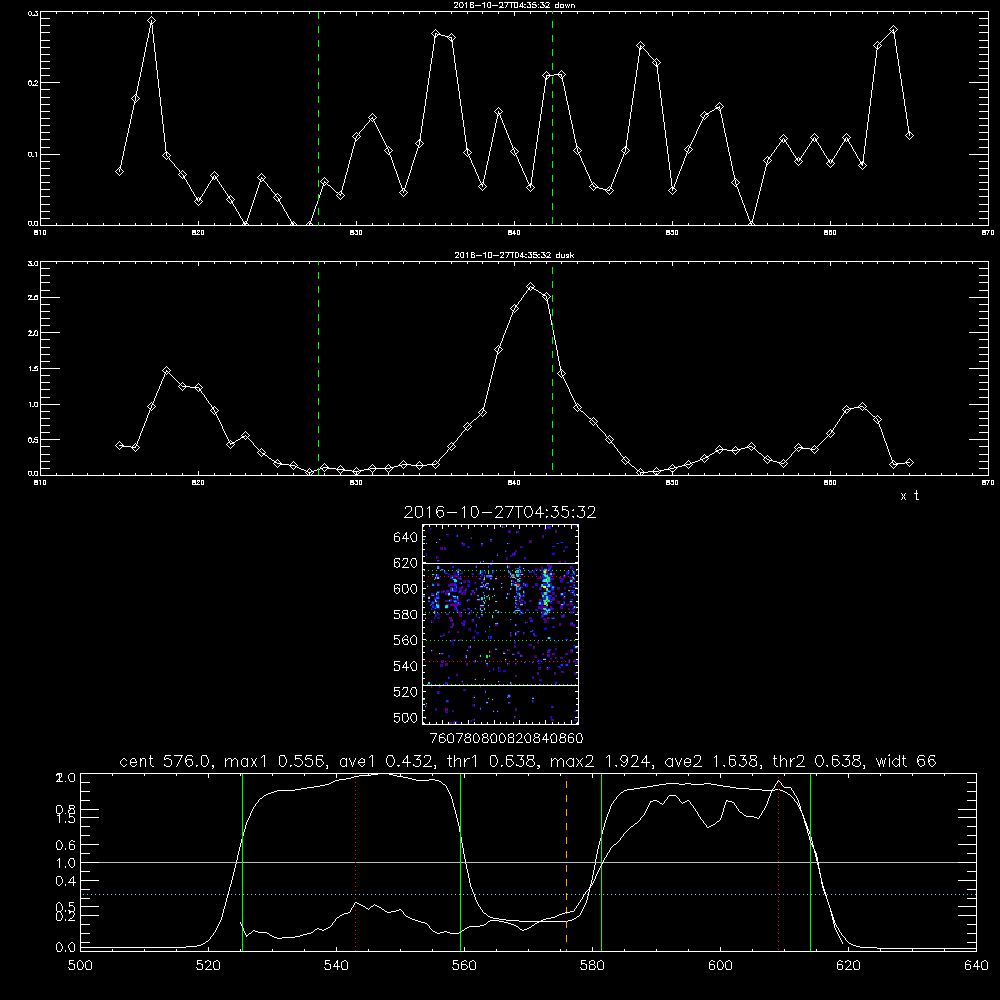Click upper white horizontal line in spectrogram
The height and width of the screenshot is (1000, 1000).
coord(501,563)
